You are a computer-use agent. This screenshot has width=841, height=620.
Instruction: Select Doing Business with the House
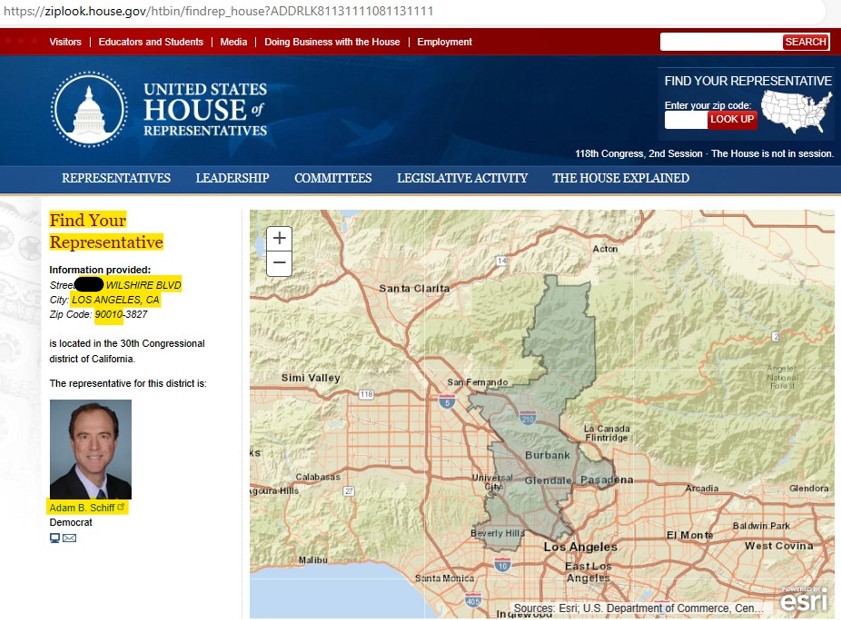tap(332, 42)
